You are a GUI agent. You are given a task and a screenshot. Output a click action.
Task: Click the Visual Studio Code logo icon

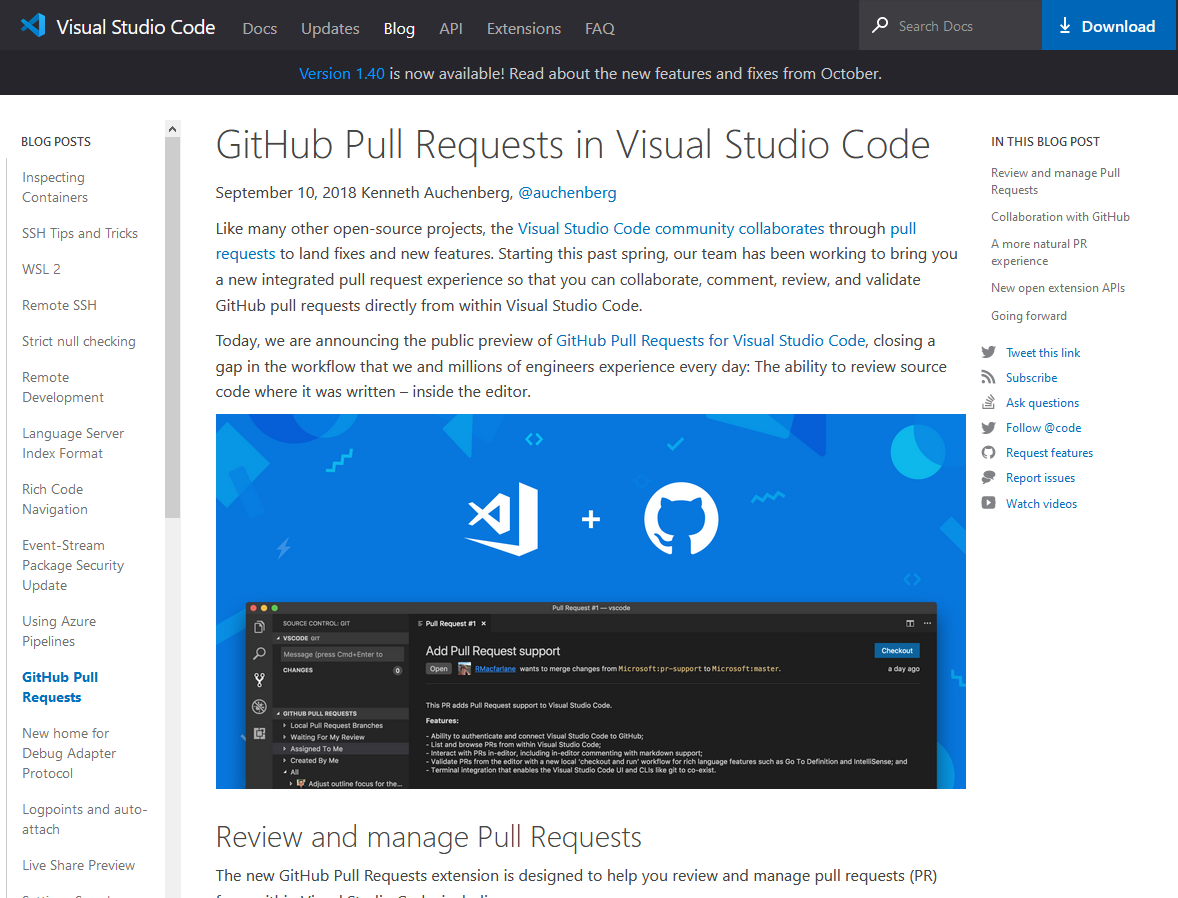pos(33,26)
